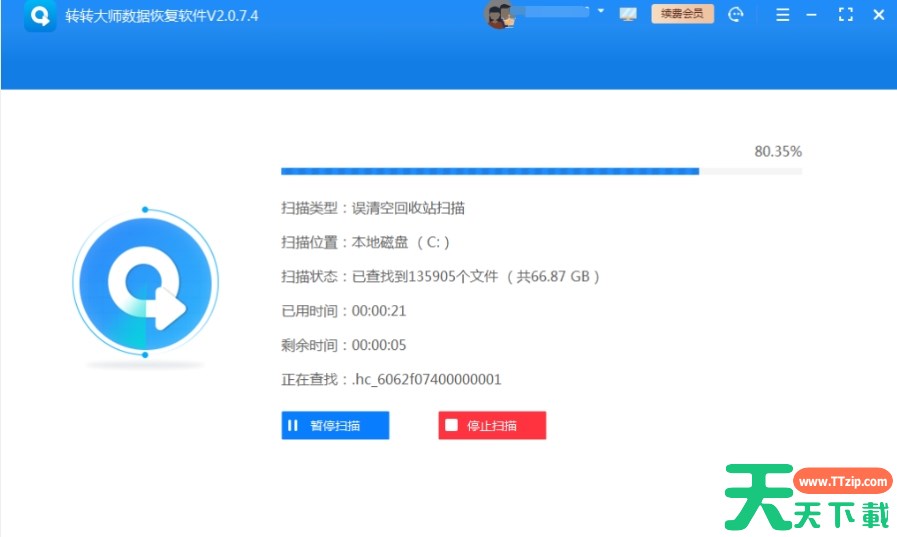Open the customer service chat icon
This screenshot has height=537, width=897.
[736, 15]
